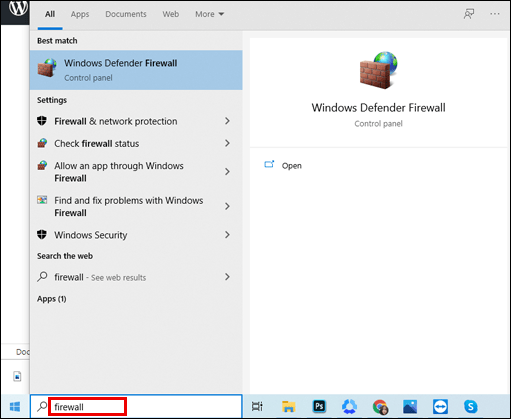Launch File Explorer from taskbar

(288, 407)
